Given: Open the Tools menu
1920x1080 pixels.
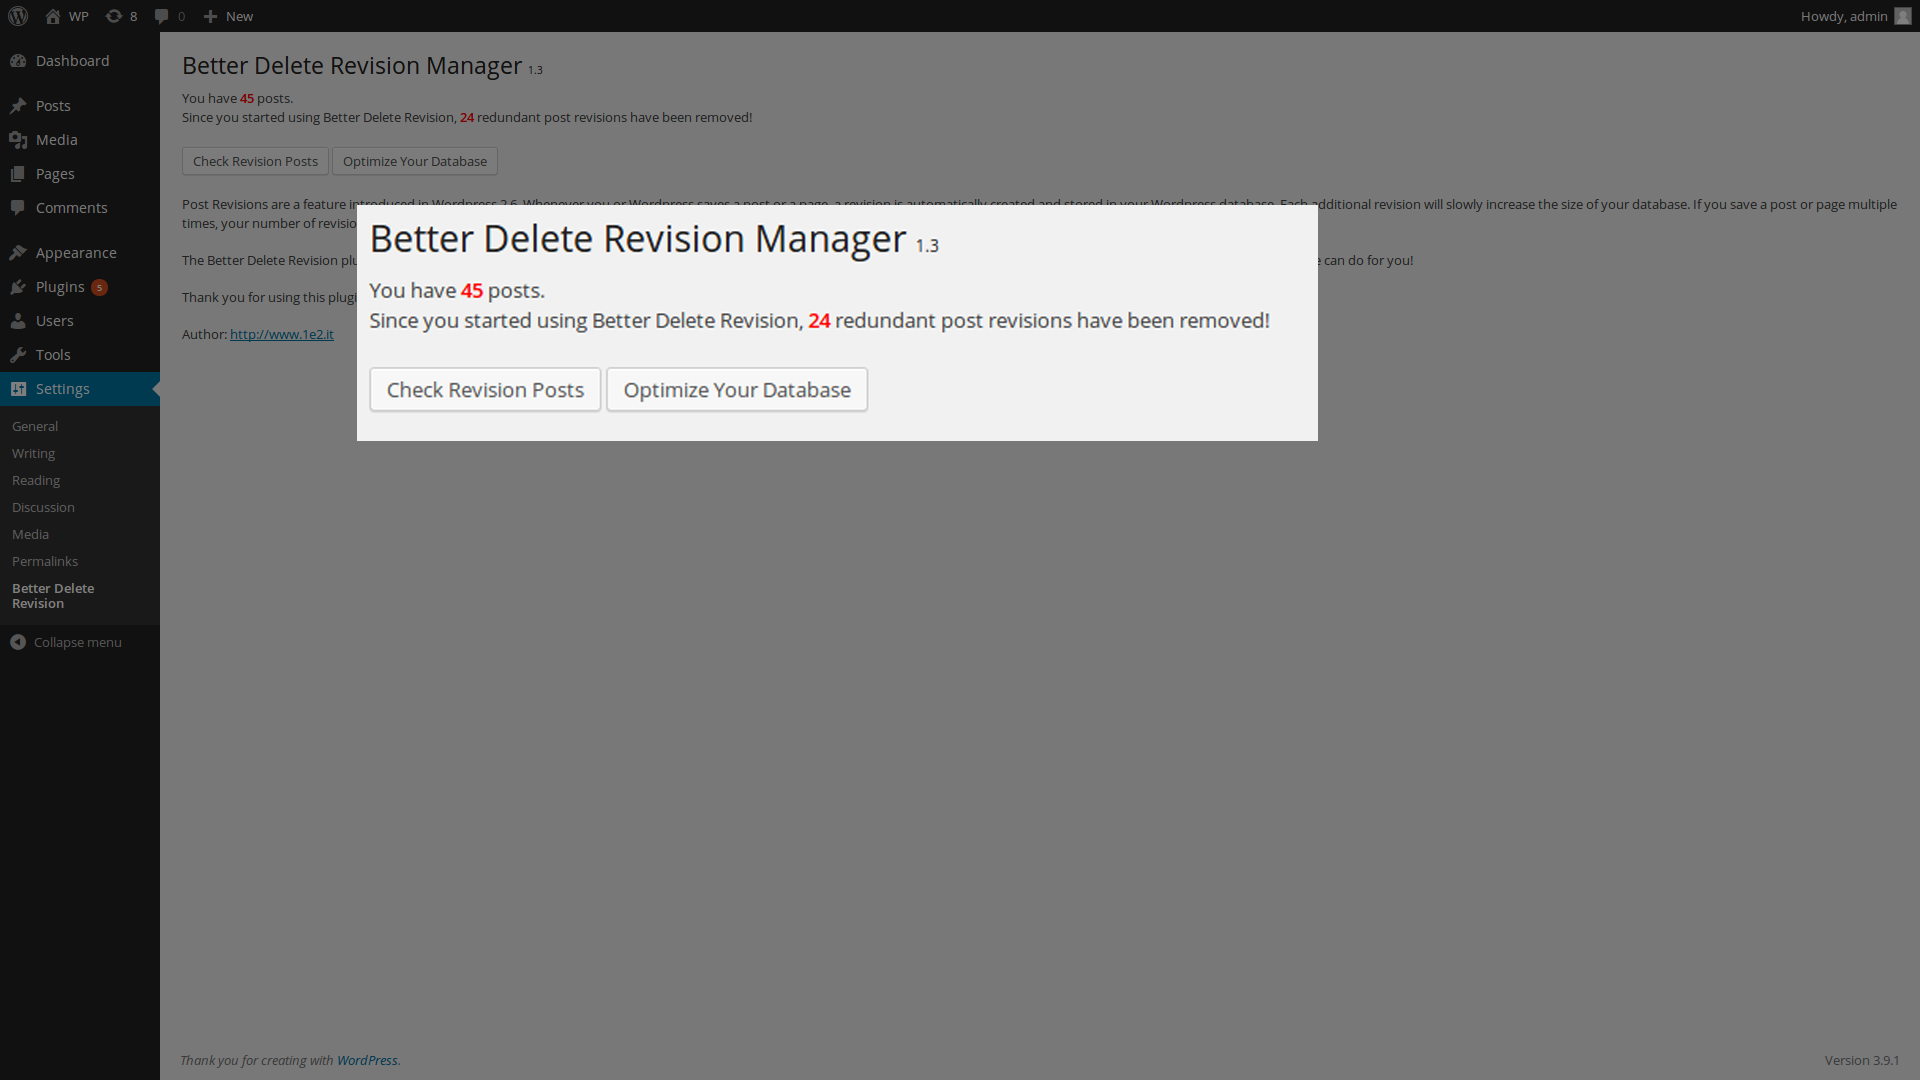Looking at the screenshot, I should (53, 355).
